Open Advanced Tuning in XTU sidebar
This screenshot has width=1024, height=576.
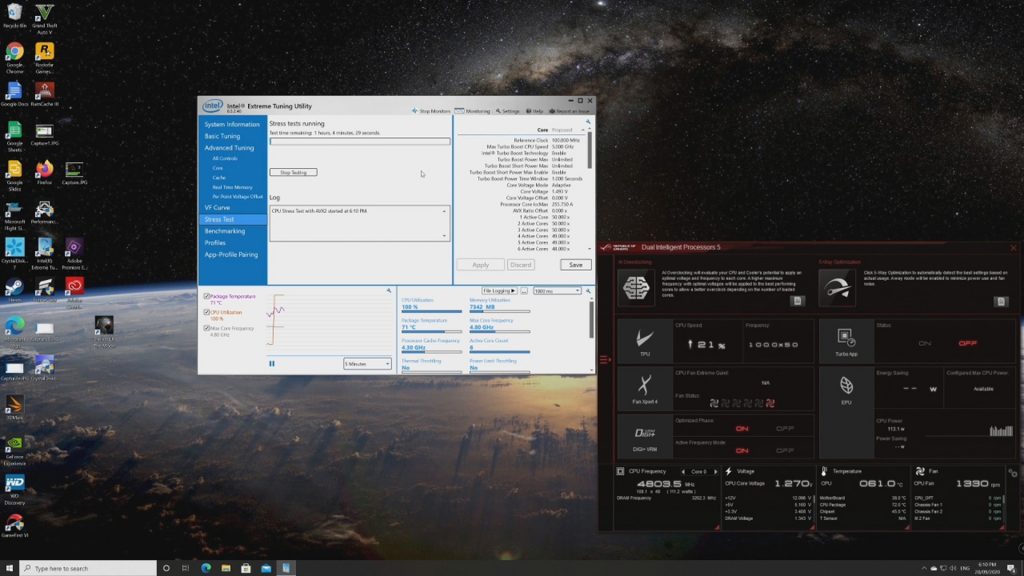click(x=229, y=148)
